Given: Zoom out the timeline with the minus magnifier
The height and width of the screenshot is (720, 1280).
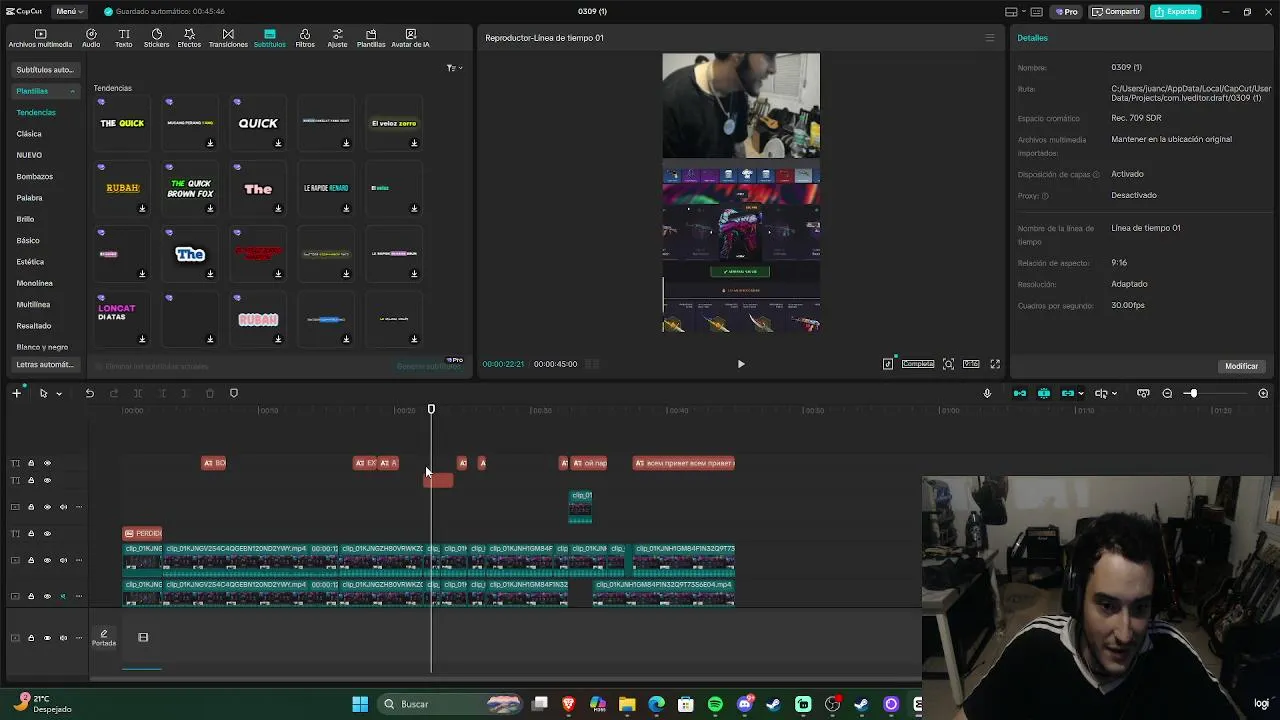Looking at the screenshot, I should tap(1167, 393).
